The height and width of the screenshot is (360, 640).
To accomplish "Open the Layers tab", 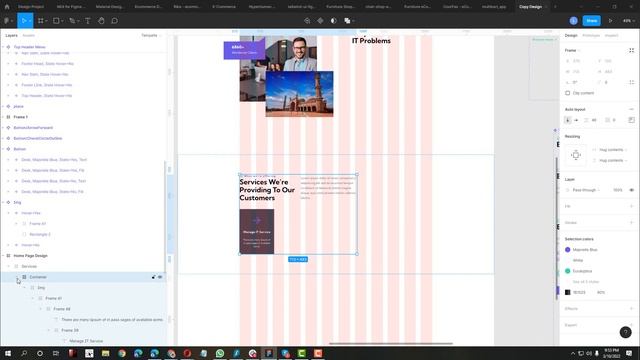I will (11, 36).
